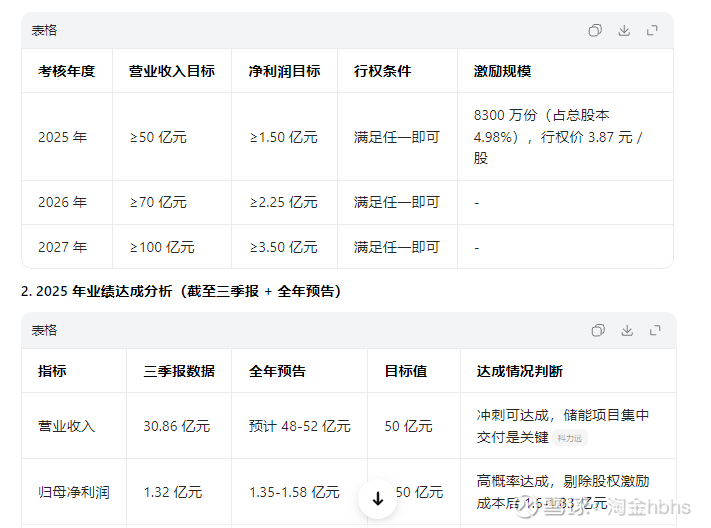Copy the first table's contents
This screenshot has height=528, width=711.
595,31
